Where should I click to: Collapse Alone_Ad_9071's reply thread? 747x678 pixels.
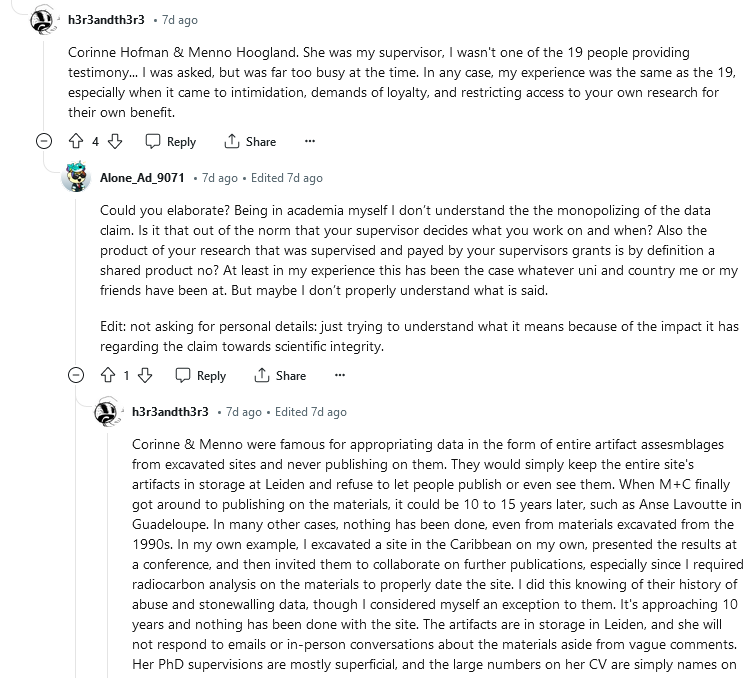click(76, 376)
